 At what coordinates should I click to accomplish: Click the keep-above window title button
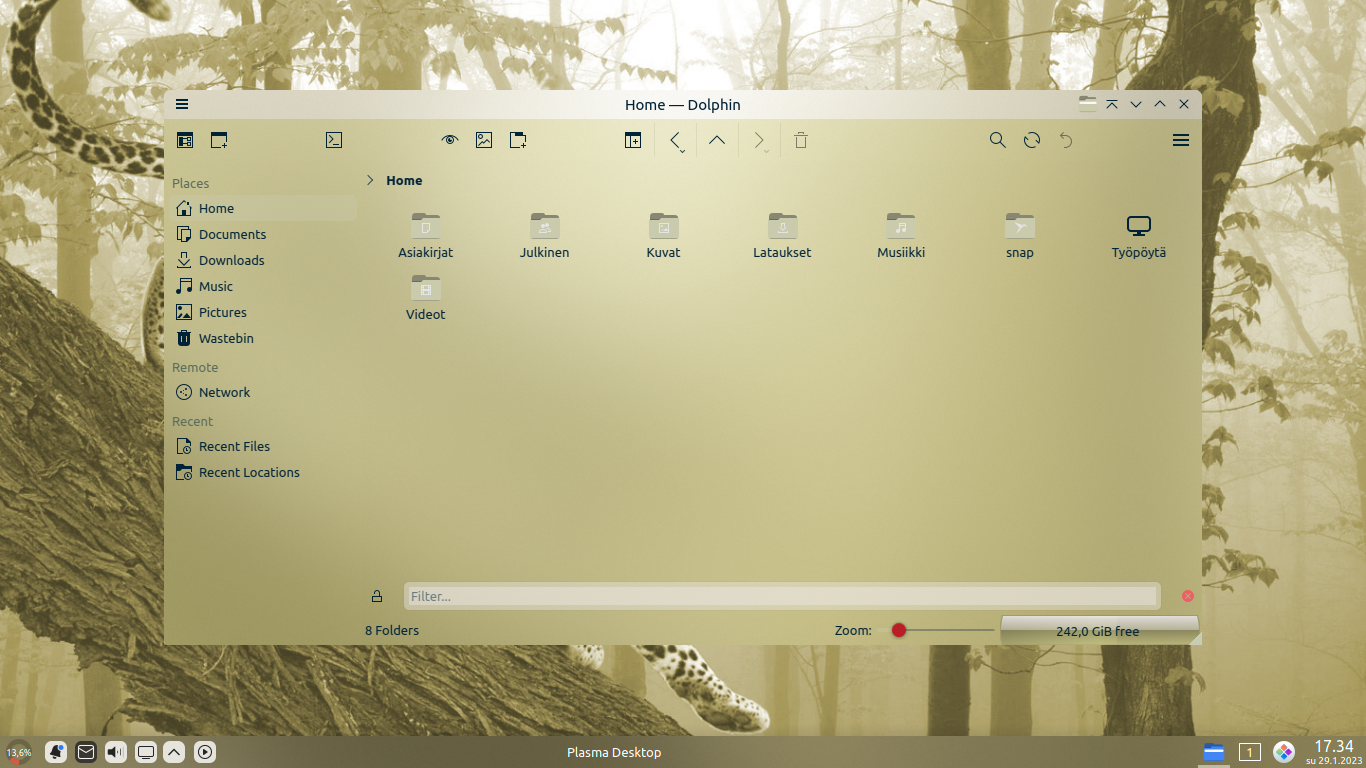pyautogui.click(x=1112, y=104)
